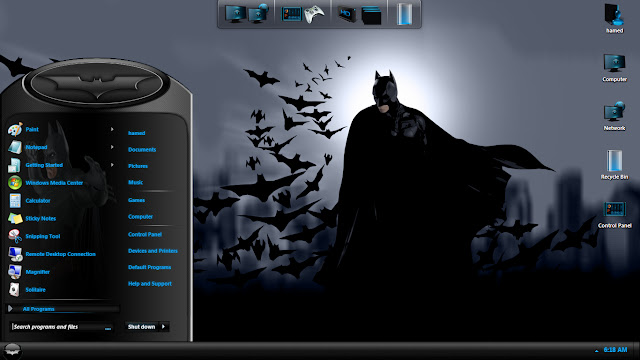Click the Batman logo user picture

(96, 83)
